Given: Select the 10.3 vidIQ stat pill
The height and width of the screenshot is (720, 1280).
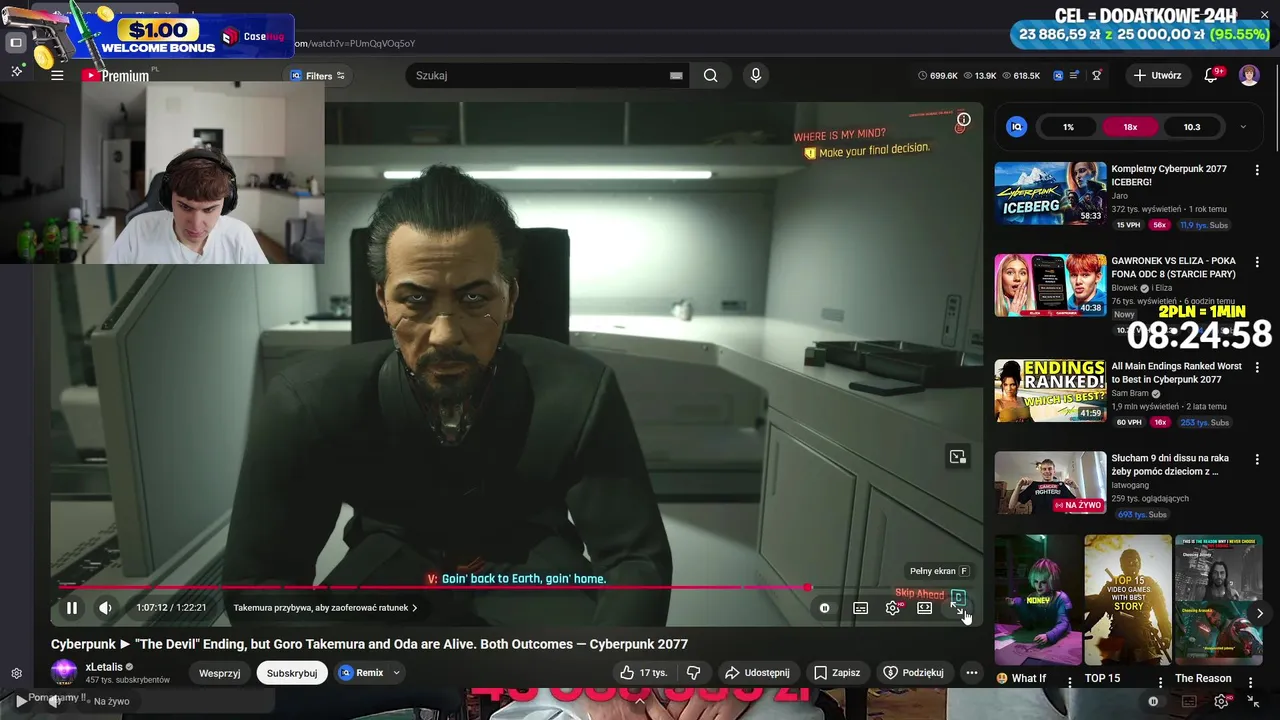Looking at the screenshot, I should 1192,127.
